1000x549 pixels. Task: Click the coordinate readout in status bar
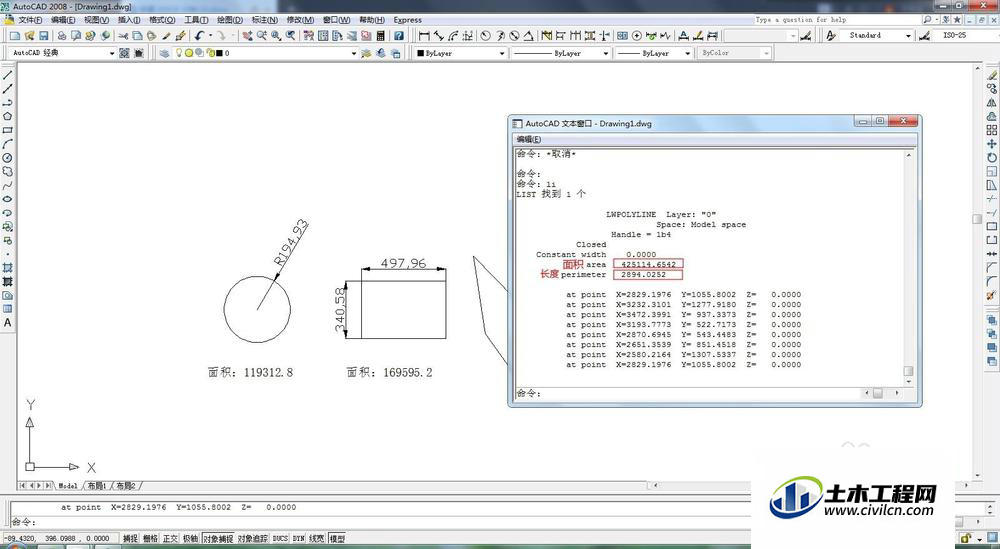(x=61, y=539)
